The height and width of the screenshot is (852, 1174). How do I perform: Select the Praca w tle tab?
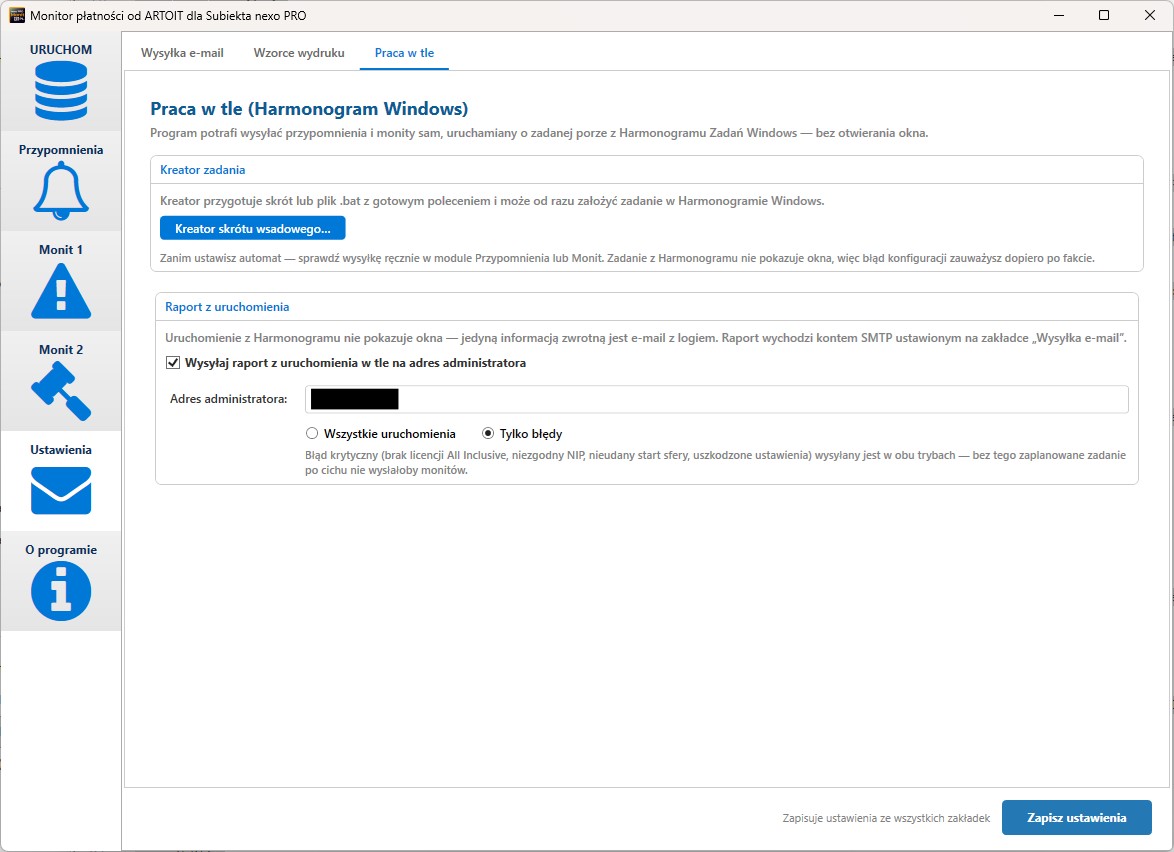coord(404,53)
